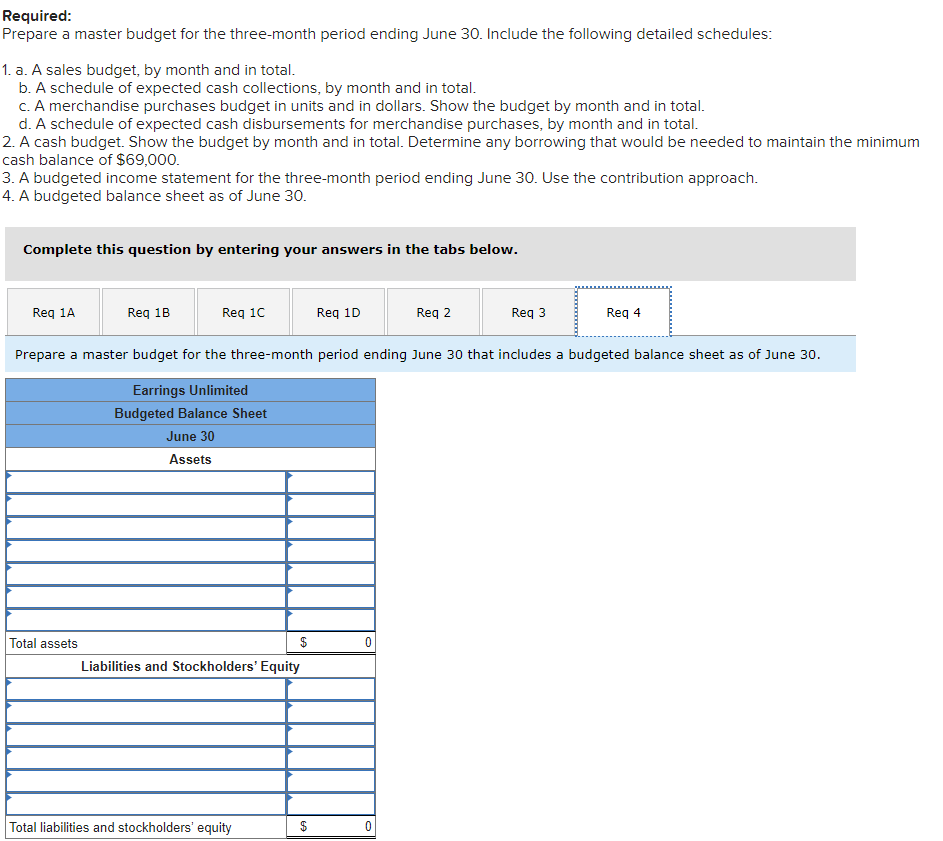Open the Req 1D tab
This screenshot has width=943, height=841.
(x=338, y=311)
